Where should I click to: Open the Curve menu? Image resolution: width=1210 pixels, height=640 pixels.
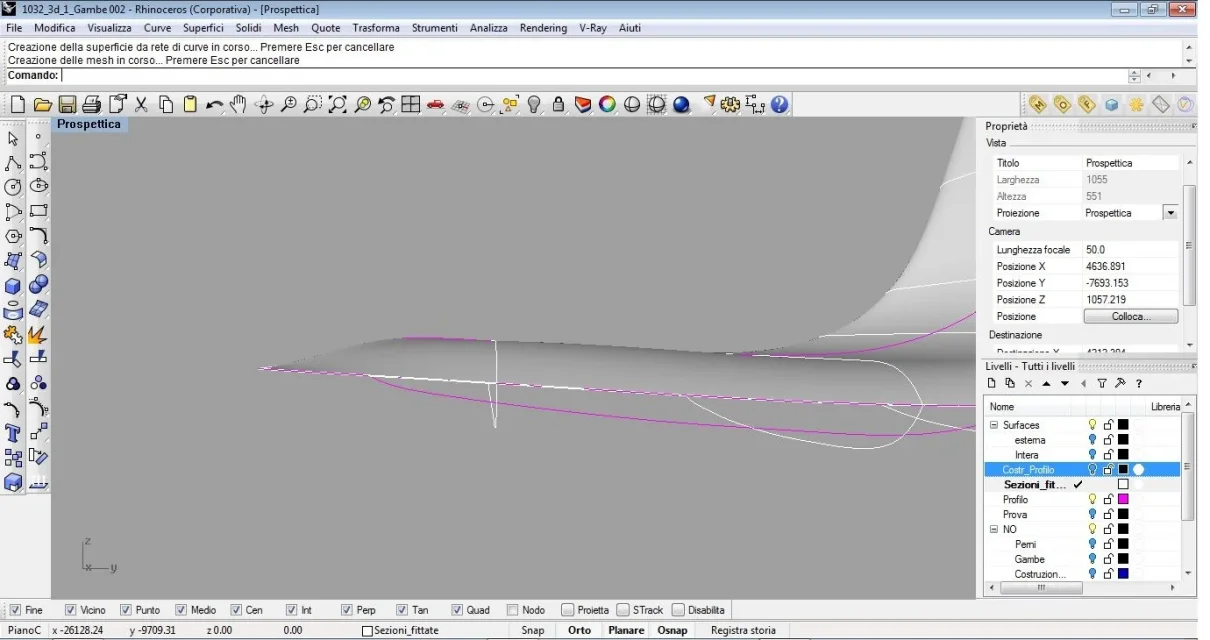click(157, 28)
